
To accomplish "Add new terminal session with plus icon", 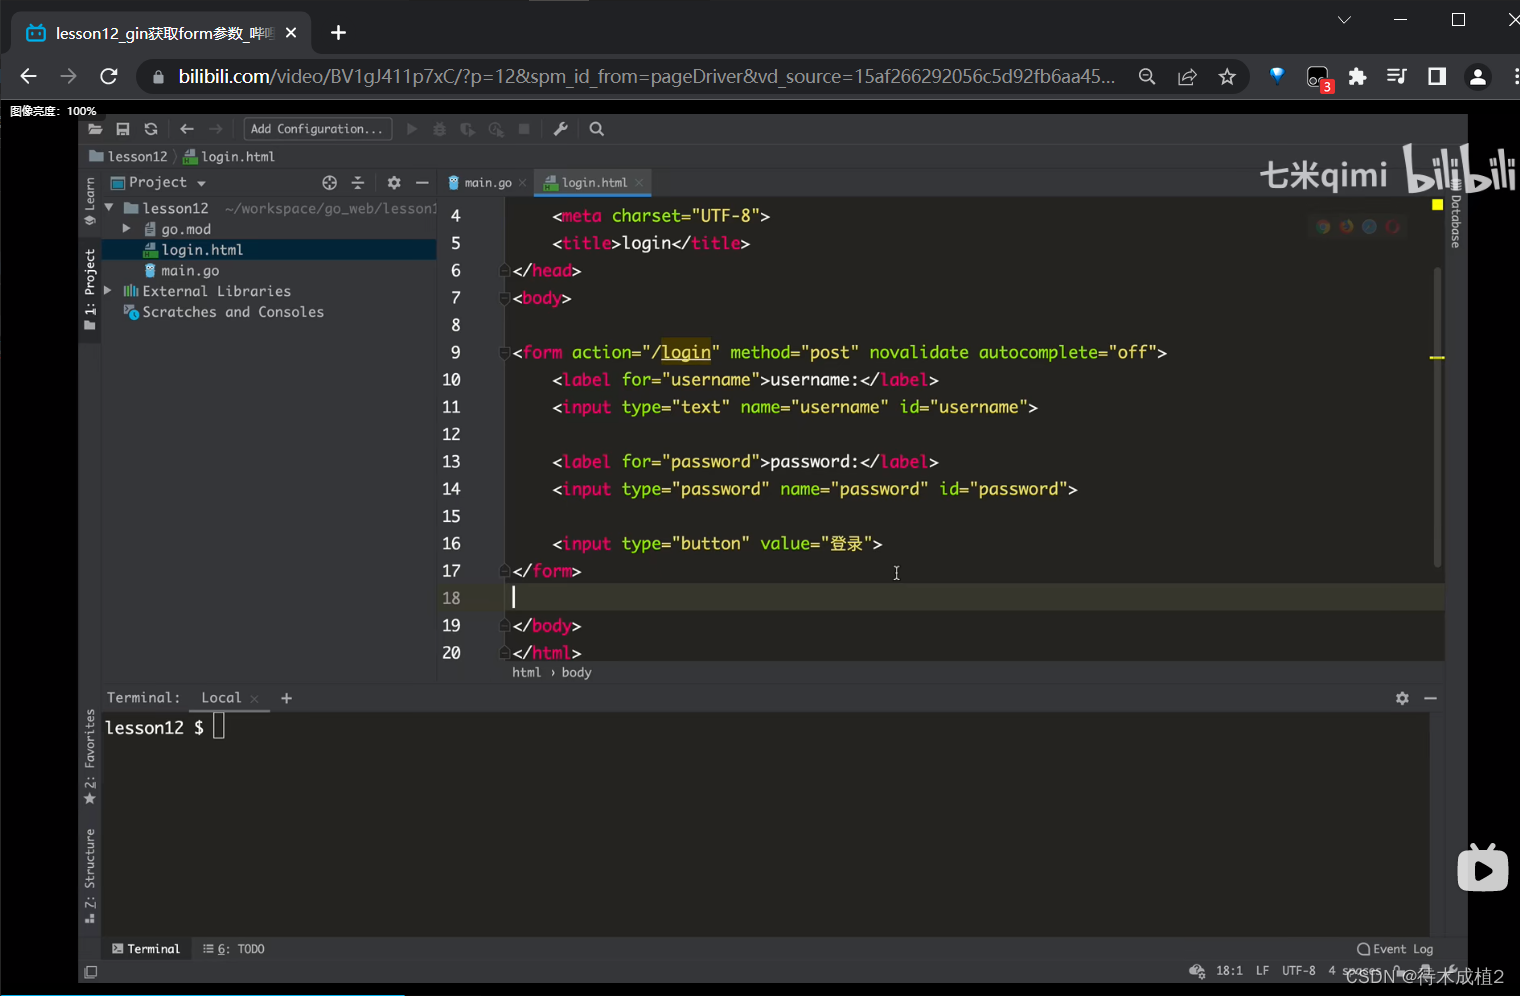I will (287, 698).
